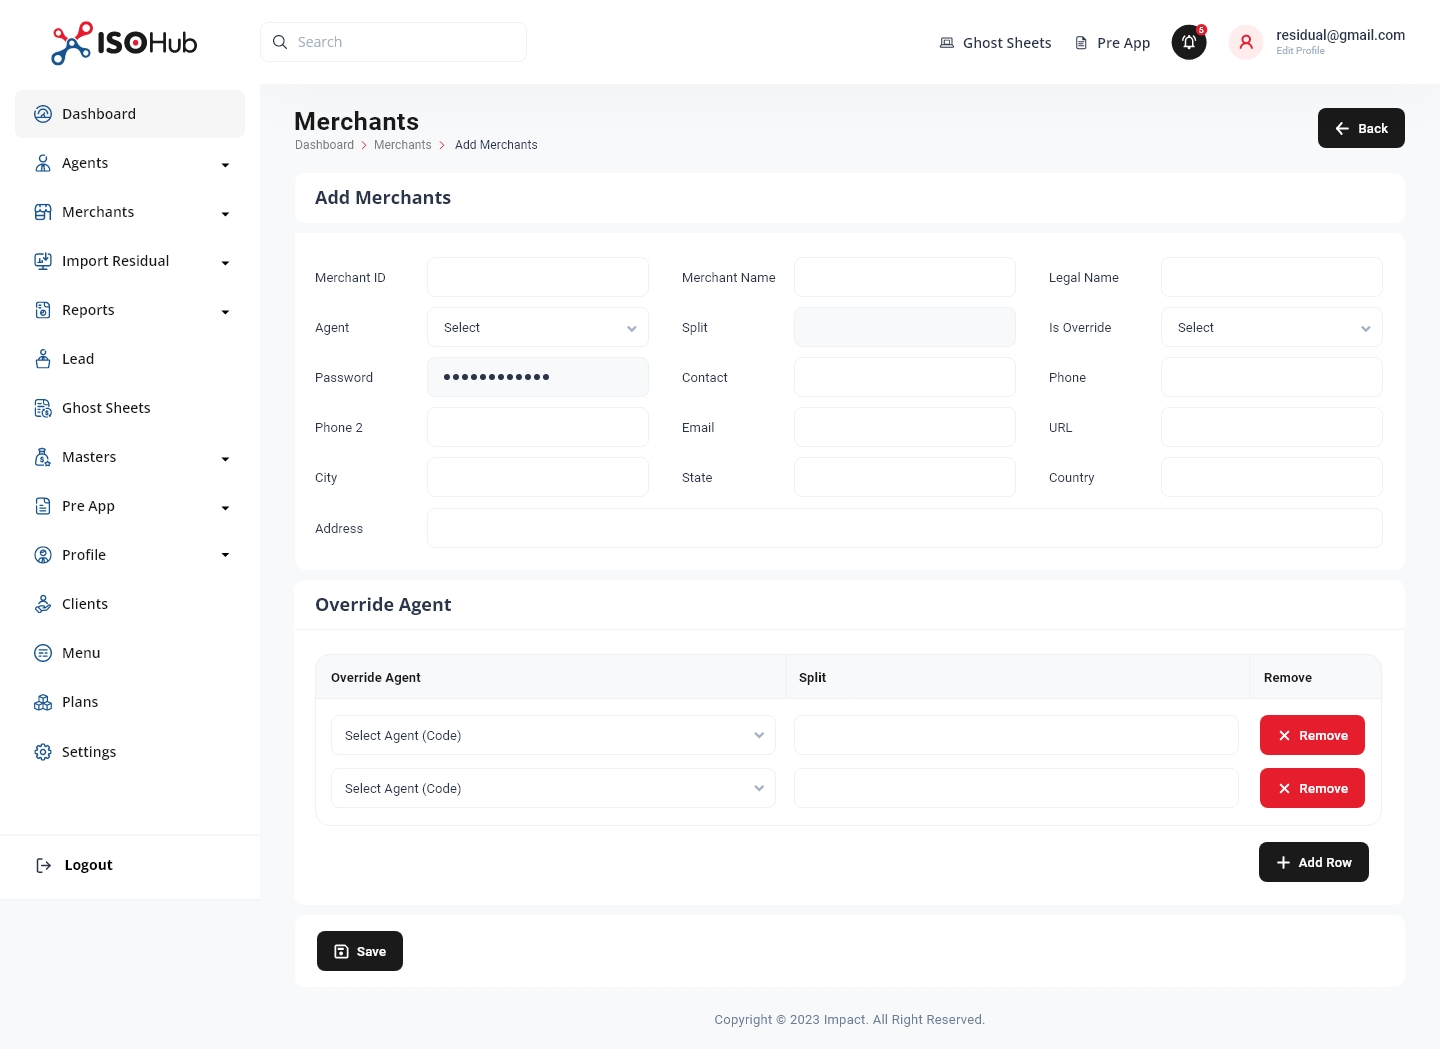Screen dimensions: 1440x1049
Task: Expand the Merchants submenu arrow in sidebar
Action: (x=225, y=214)
